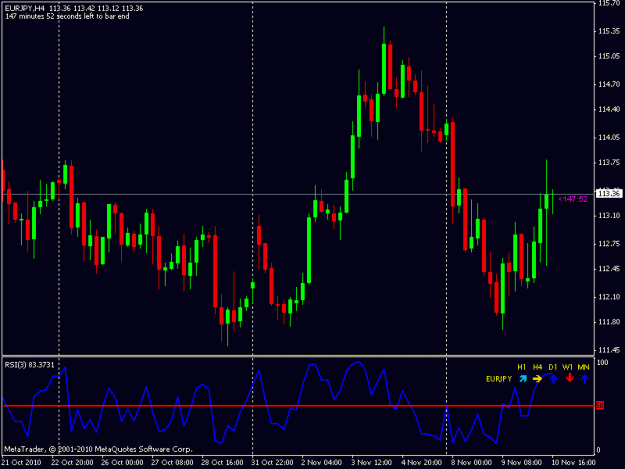Screen dimensions: 625x469
Task: Click the 10 Nov 16:00 time label
Action: (573, 463)
